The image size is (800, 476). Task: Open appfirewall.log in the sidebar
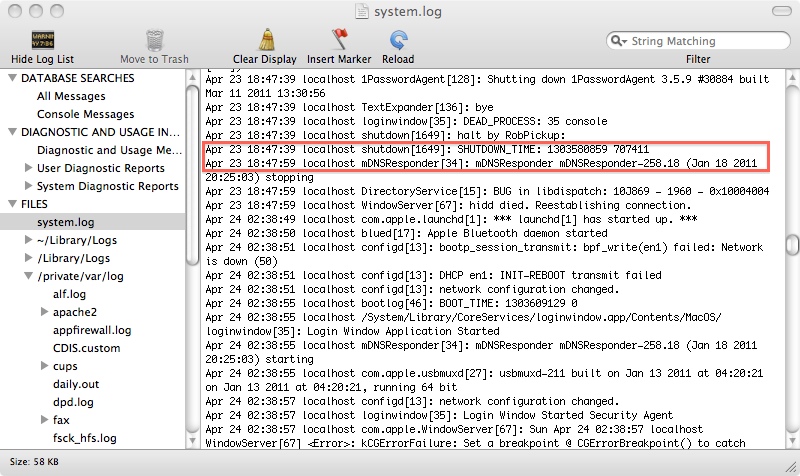[x=92, y=330]
